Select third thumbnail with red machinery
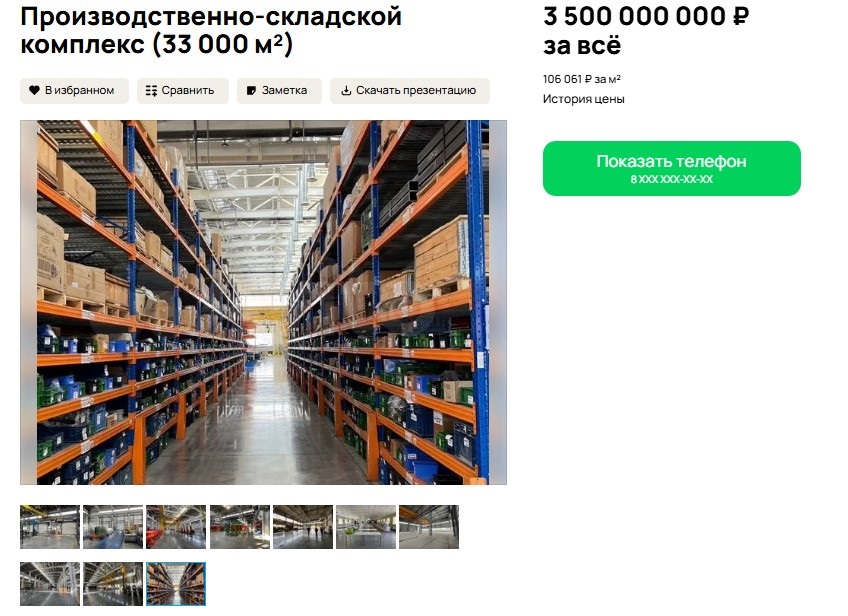This screenshot has width=848, height=616. click(176, 527)
